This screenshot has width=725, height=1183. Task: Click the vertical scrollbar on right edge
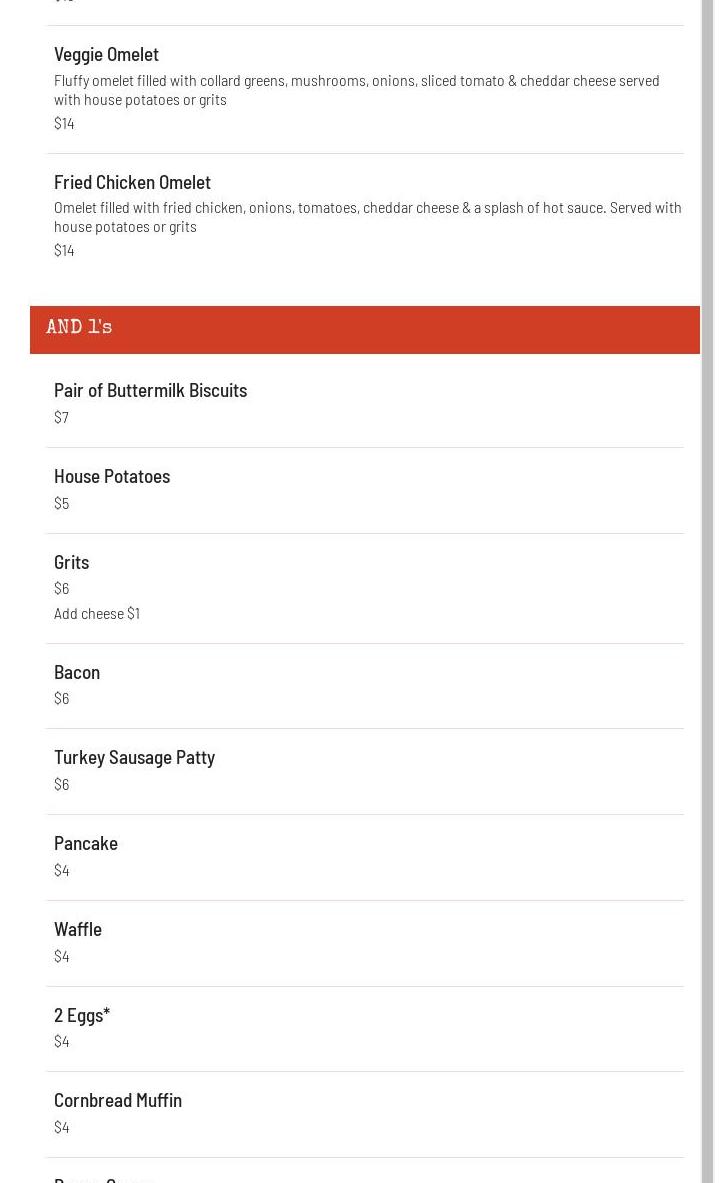pyautogui.click(x=707, y=600)
